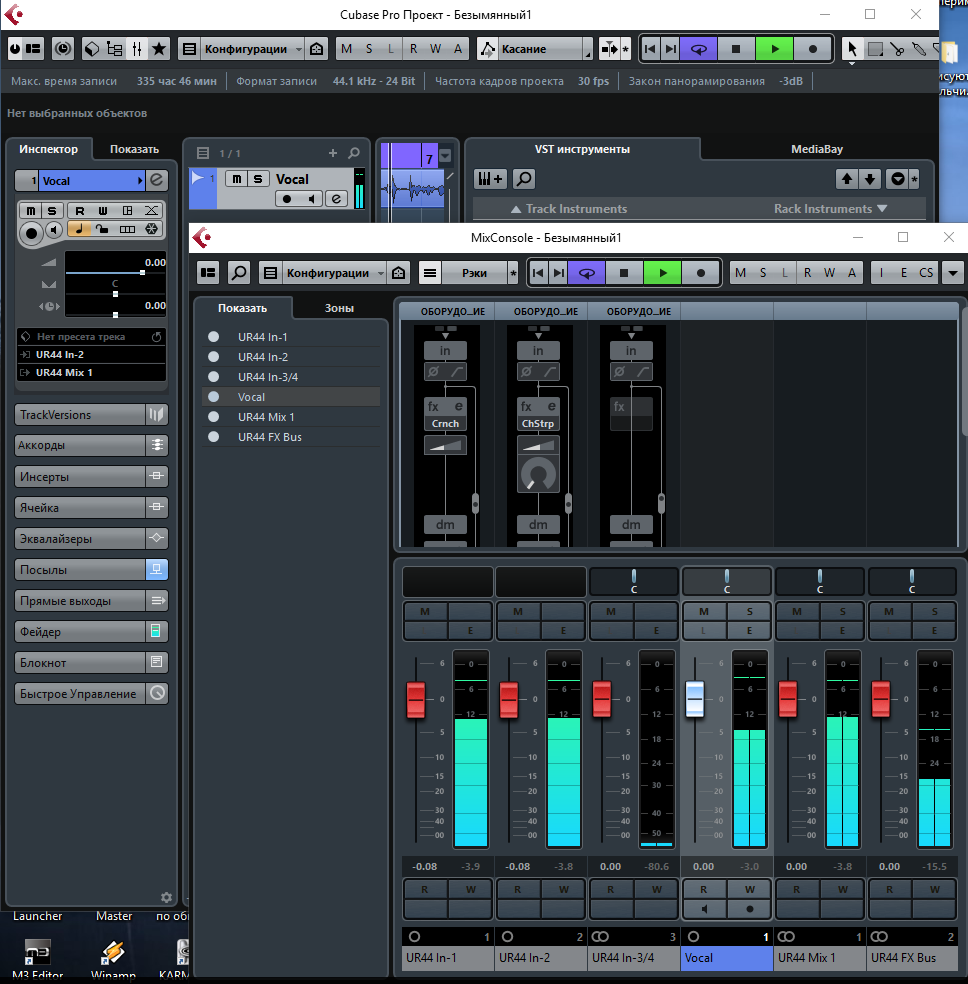Click the Crnch effect on first hardware channel
968x984 pixels.
point(445,424)
